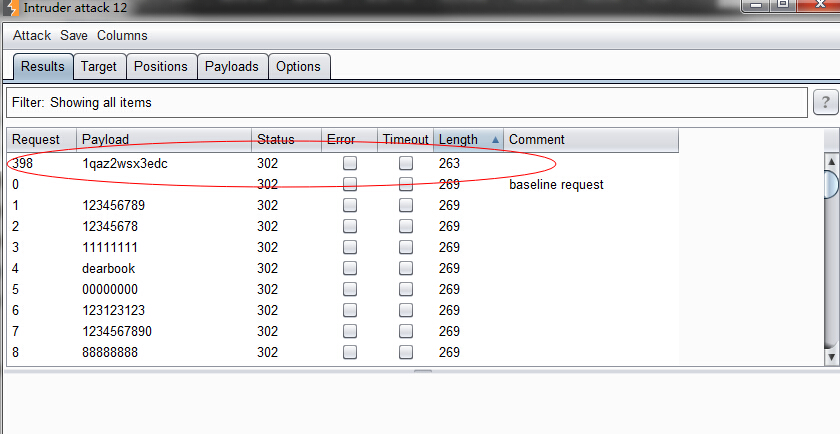Image resolution: width=840 pixels, height=434 pixels.
Task: Sort by the Timeout column header
Action: pos(406,140)
